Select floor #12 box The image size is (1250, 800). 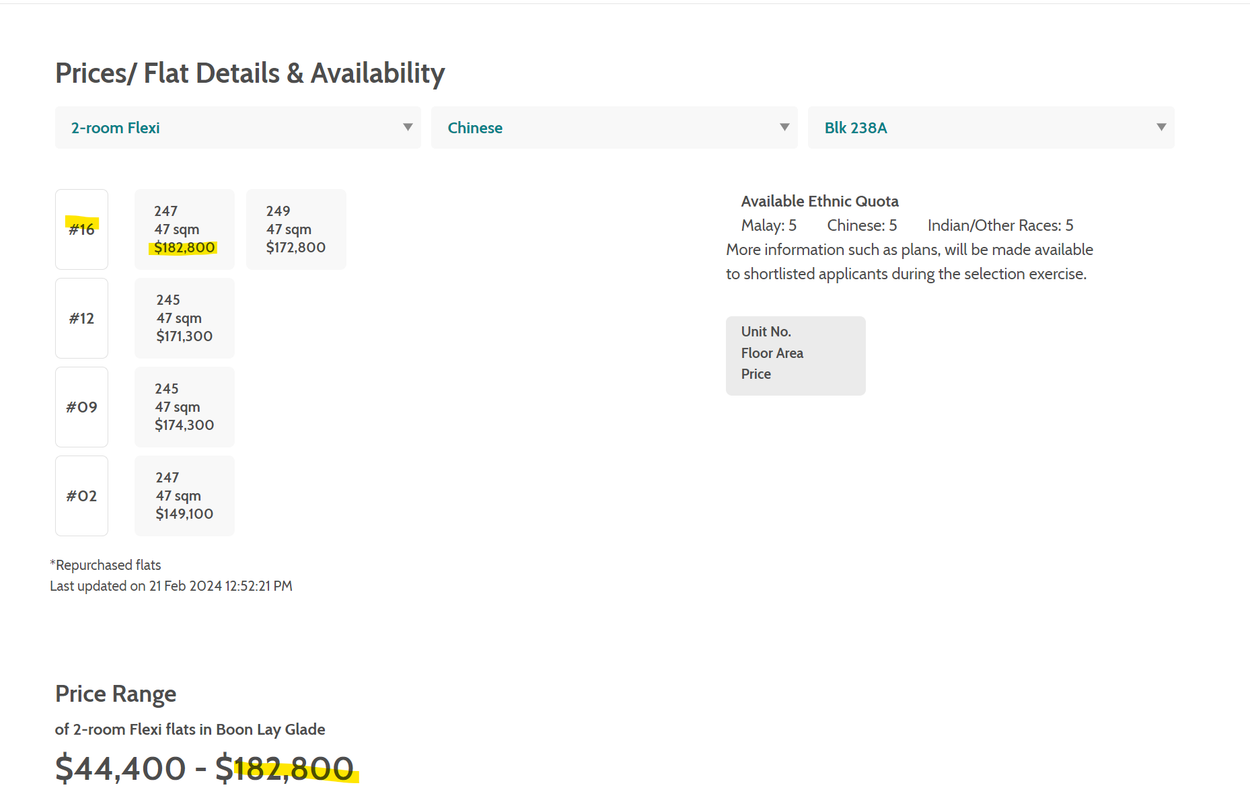(x=82, y=318)
